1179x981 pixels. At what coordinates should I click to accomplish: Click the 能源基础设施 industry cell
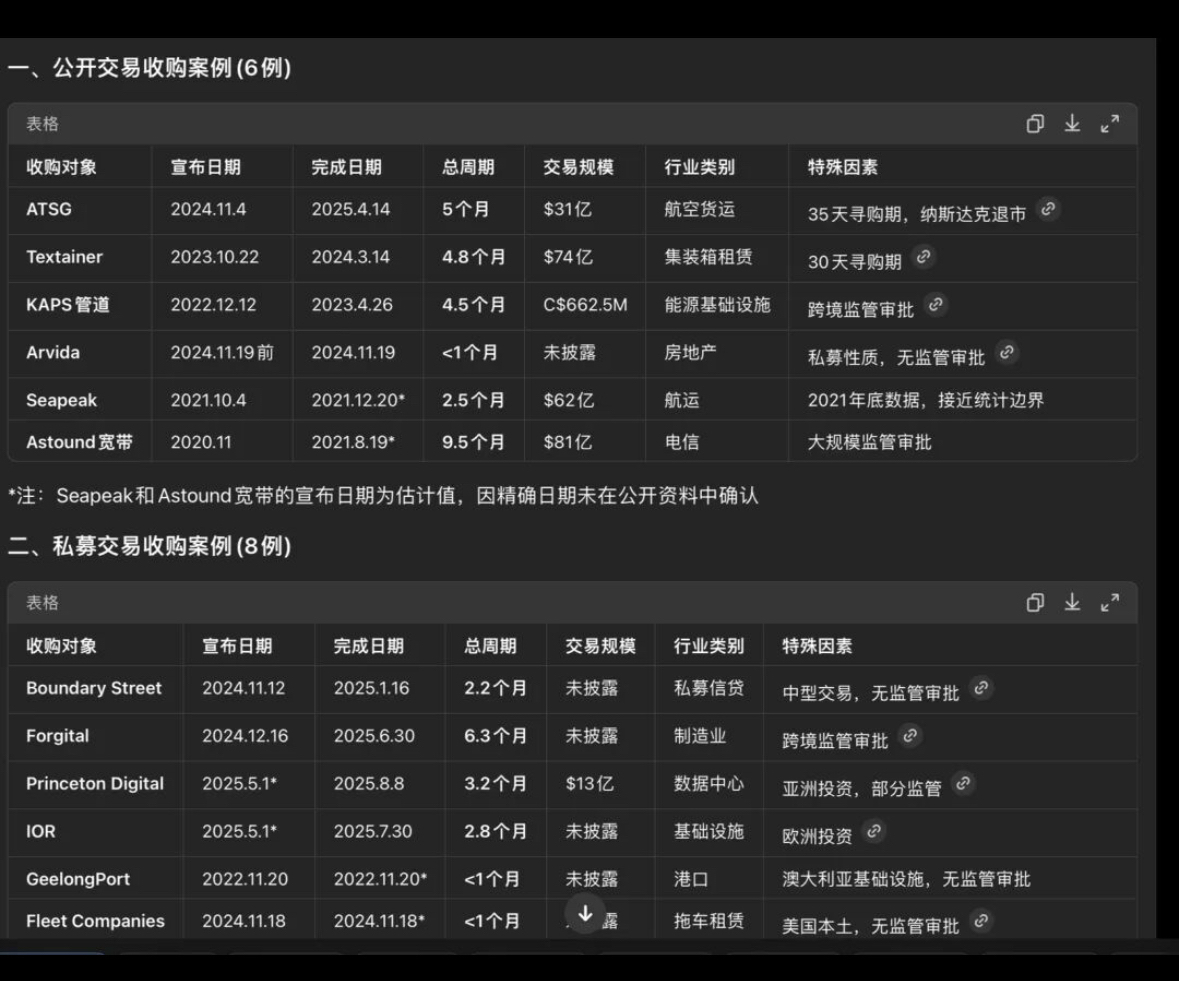[x=717, y=304]
